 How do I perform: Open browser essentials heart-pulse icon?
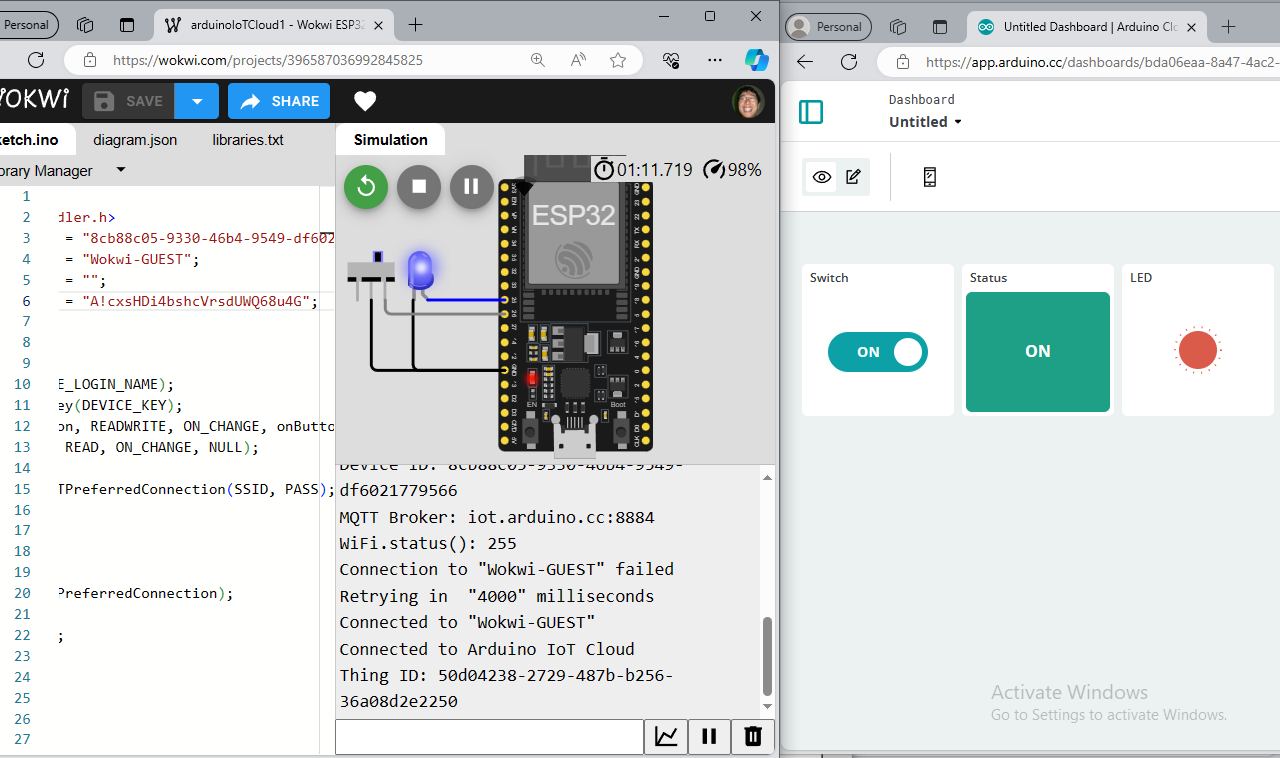672,60
